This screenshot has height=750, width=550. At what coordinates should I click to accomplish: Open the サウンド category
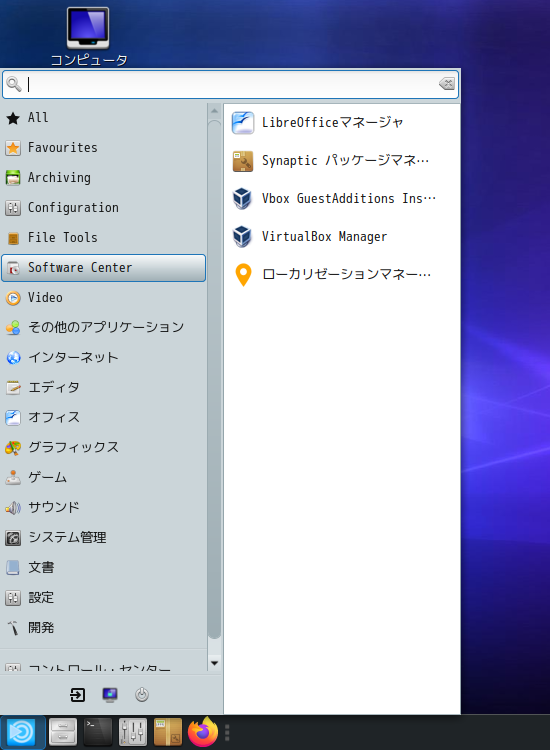tap(103, 507)
